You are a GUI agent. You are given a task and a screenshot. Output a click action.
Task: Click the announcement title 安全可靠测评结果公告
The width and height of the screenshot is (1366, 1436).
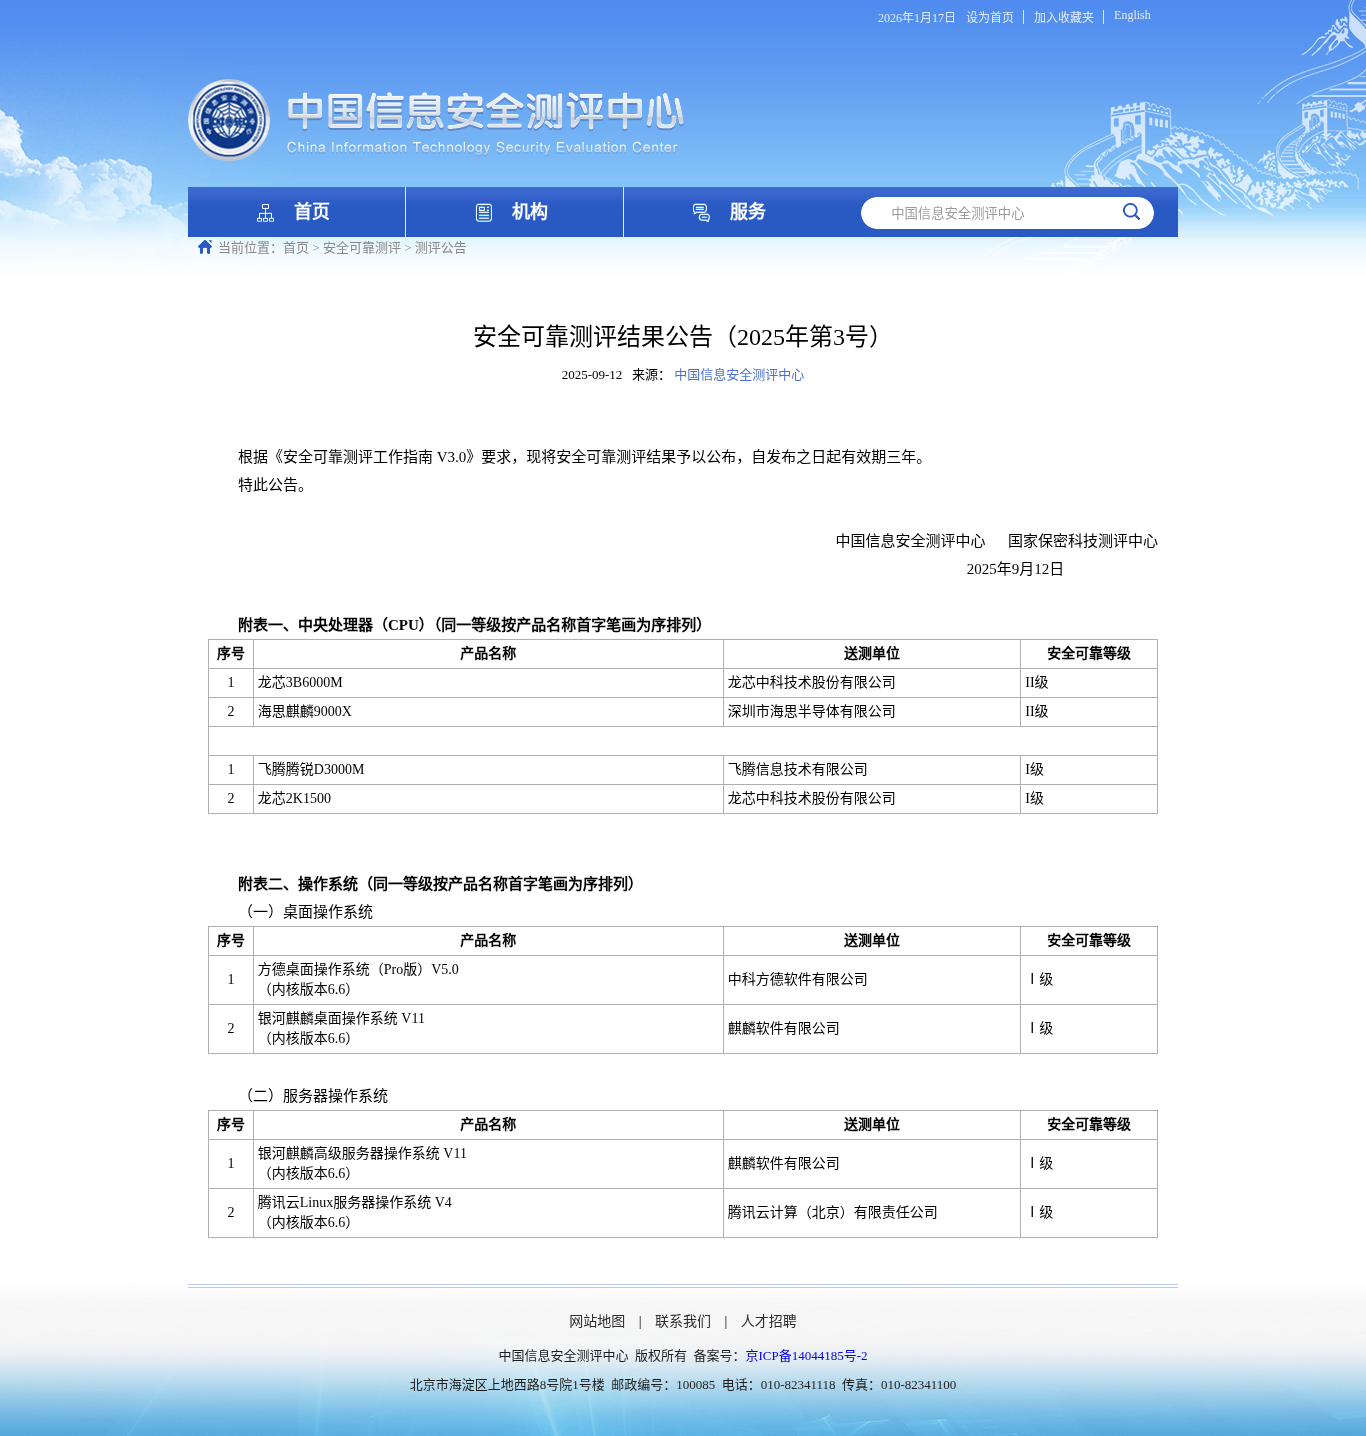[681, 336]
